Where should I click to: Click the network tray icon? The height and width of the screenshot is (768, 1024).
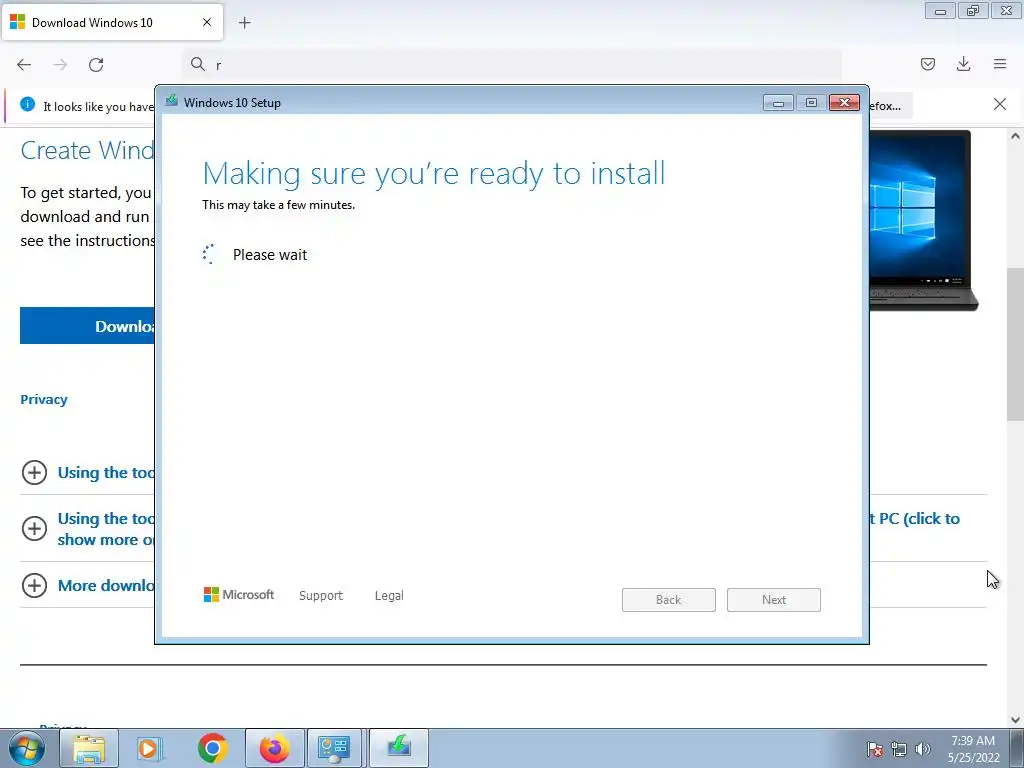click(x=899, y=749)
